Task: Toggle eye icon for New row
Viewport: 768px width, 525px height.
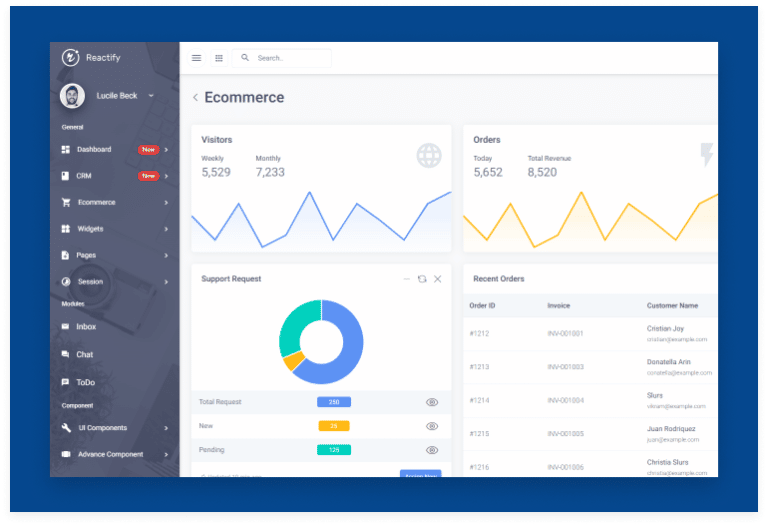Action: tap(432, 426)
